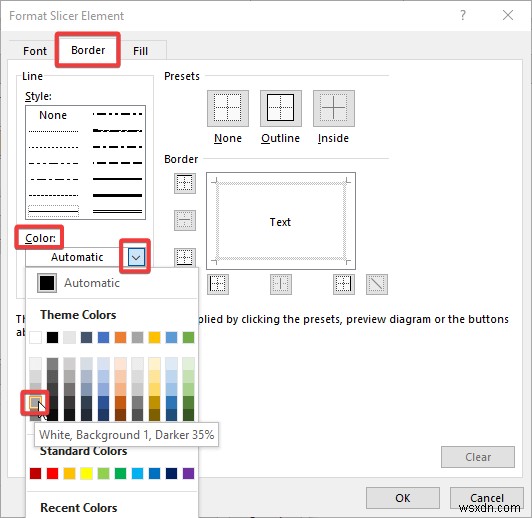Toggle the left border button
This screenshot has height=518, width=532.
tap(217, 284)
